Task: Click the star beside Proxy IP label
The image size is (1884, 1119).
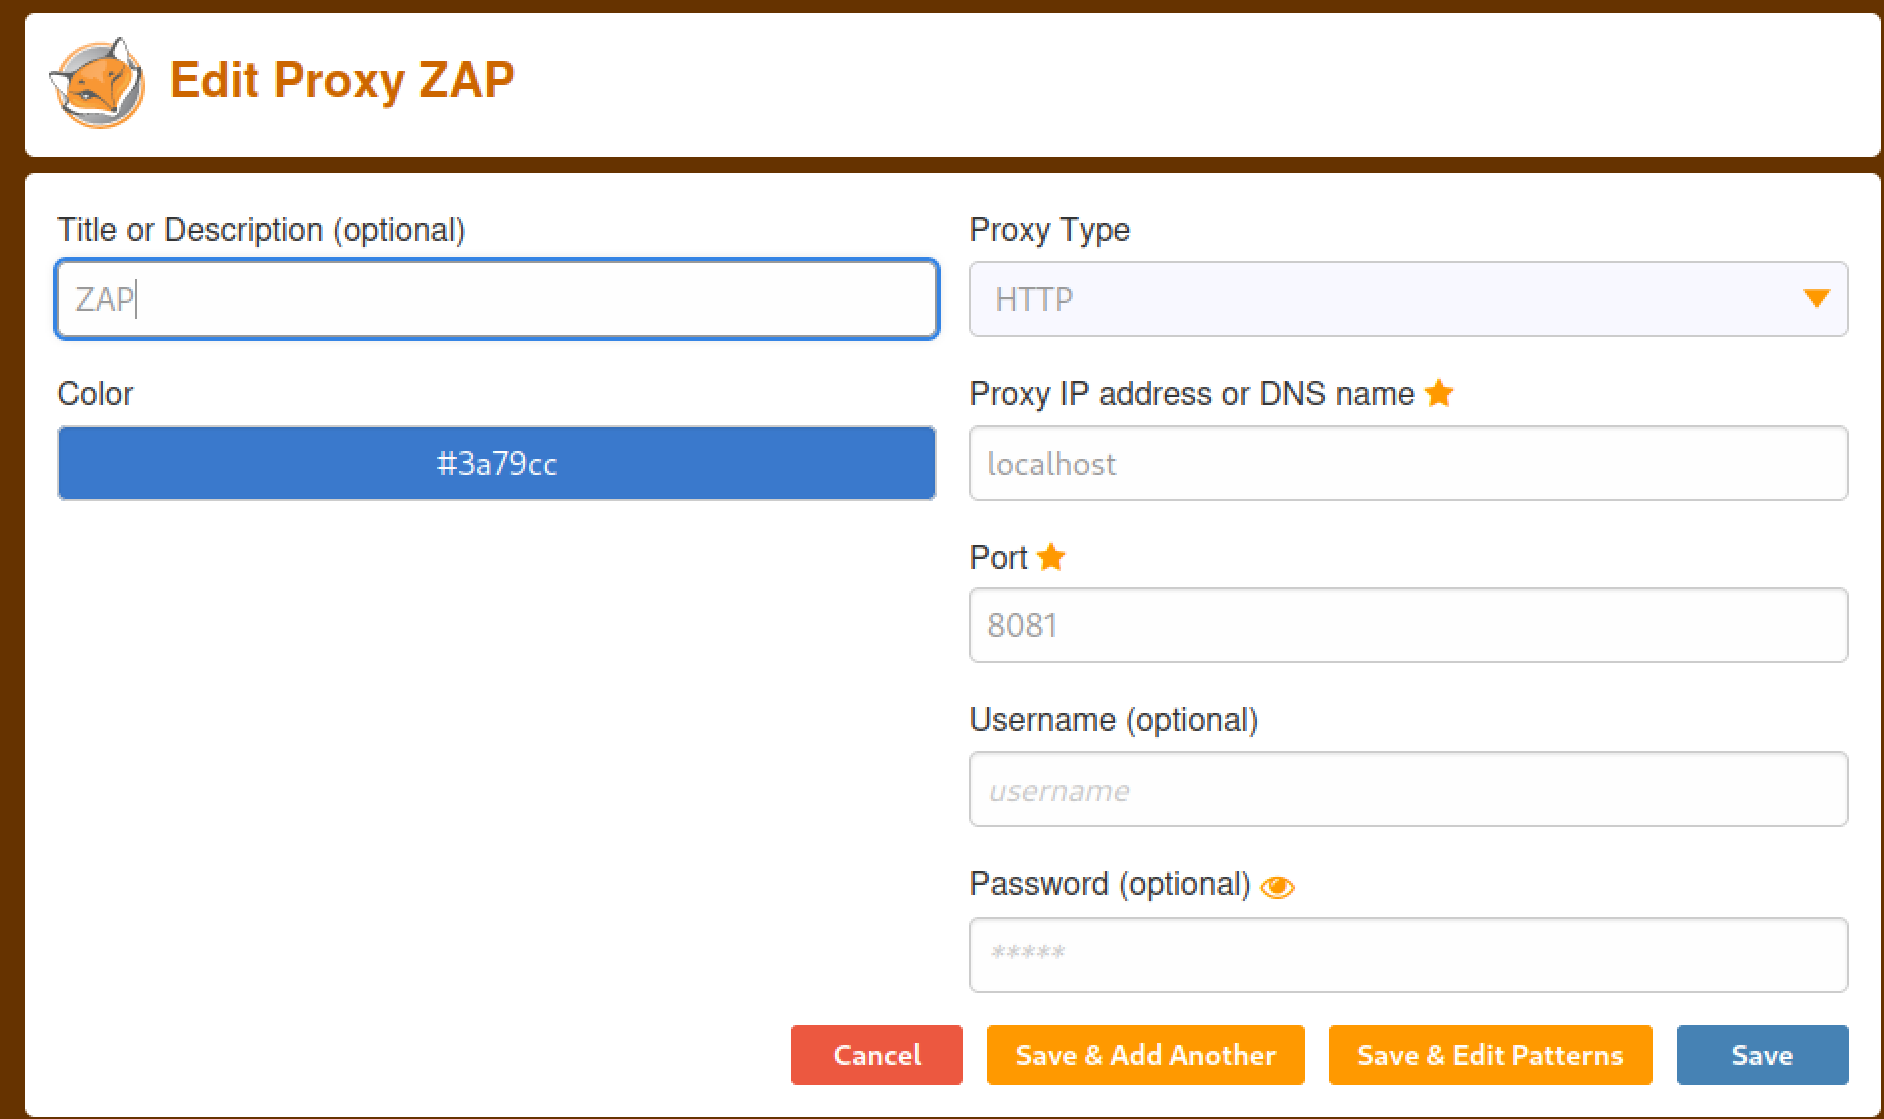Action: [x=1439, y=393]
